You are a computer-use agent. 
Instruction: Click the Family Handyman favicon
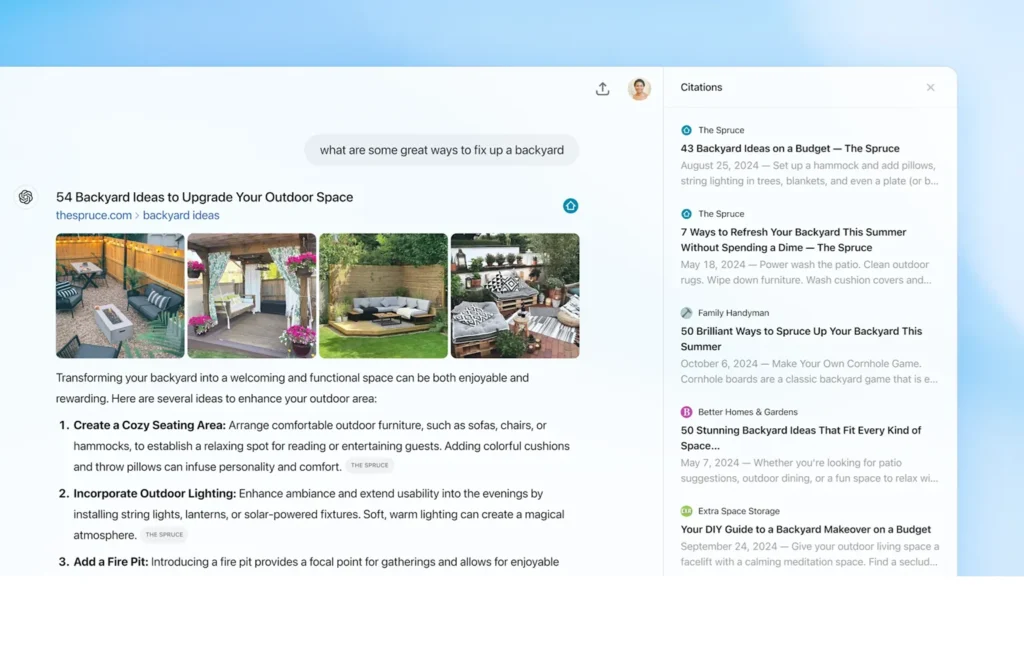coord(686,313)
